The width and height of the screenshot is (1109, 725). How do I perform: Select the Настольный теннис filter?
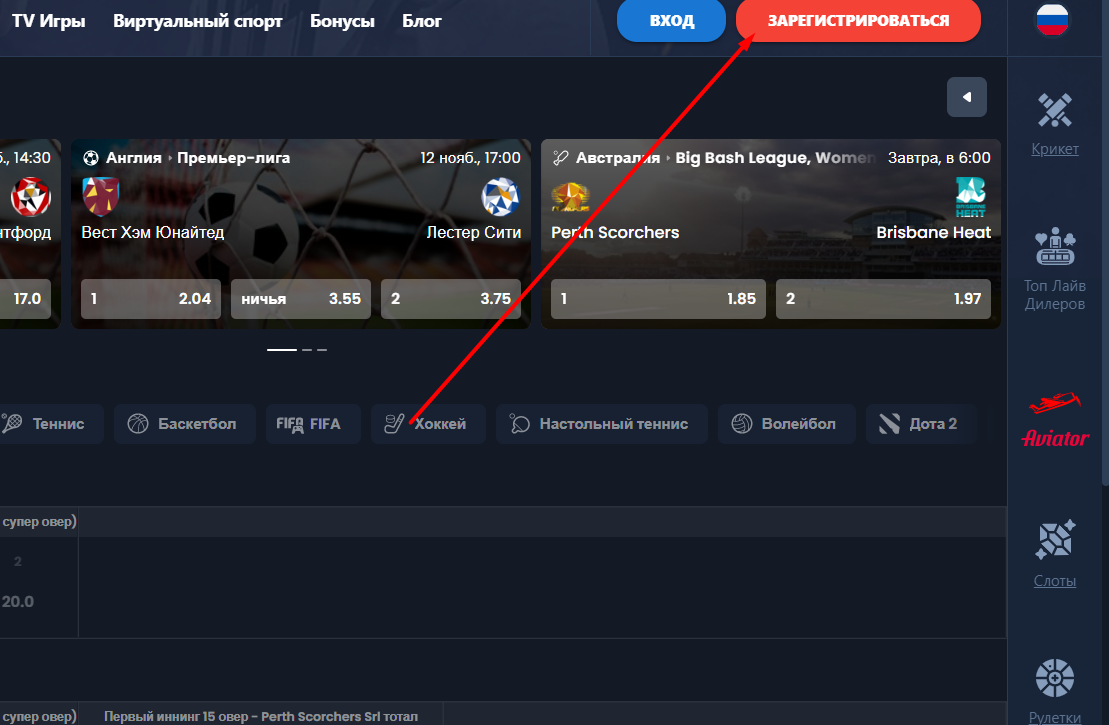pos(601,424)
